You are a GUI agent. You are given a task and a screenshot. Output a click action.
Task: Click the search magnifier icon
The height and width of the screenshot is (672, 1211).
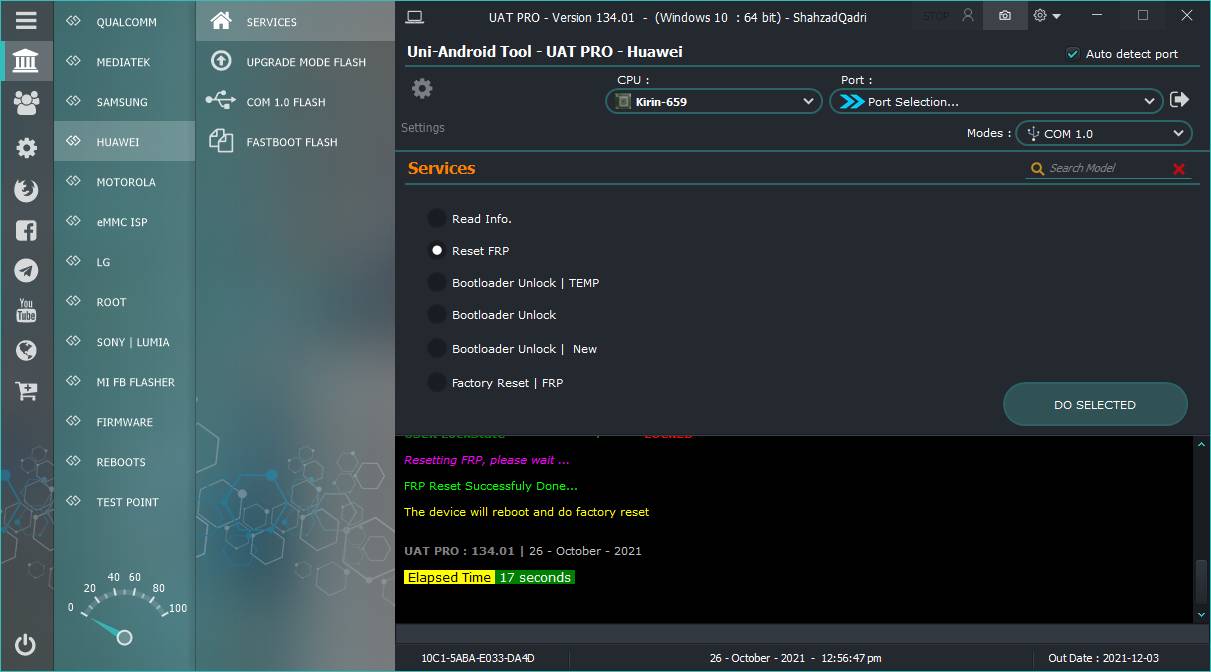coord(1038,169)
